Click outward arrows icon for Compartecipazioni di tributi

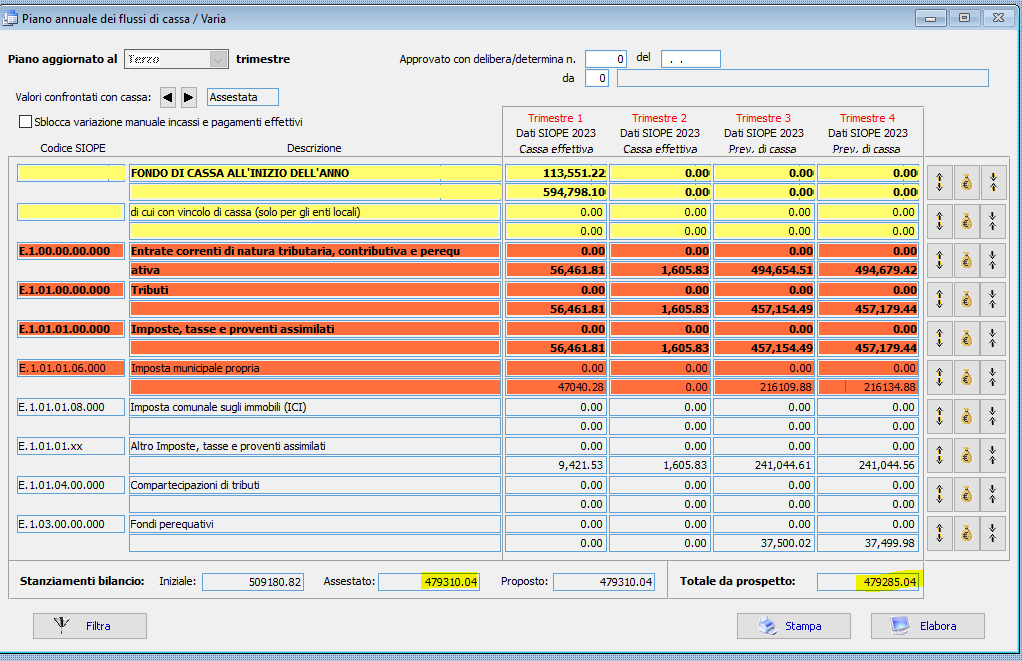(x=939, y=493)
